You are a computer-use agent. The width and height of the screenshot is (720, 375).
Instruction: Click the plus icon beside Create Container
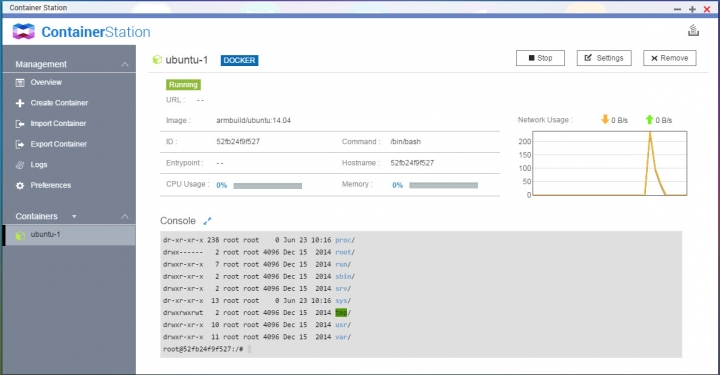point(20,103)
